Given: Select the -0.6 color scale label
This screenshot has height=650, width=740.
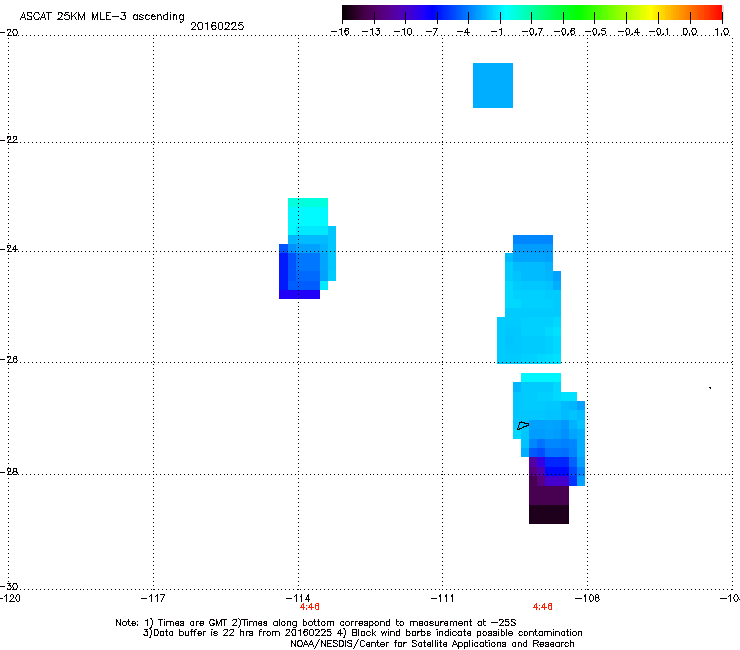Looking at the screenshot, I should click(x=564, y=32).
